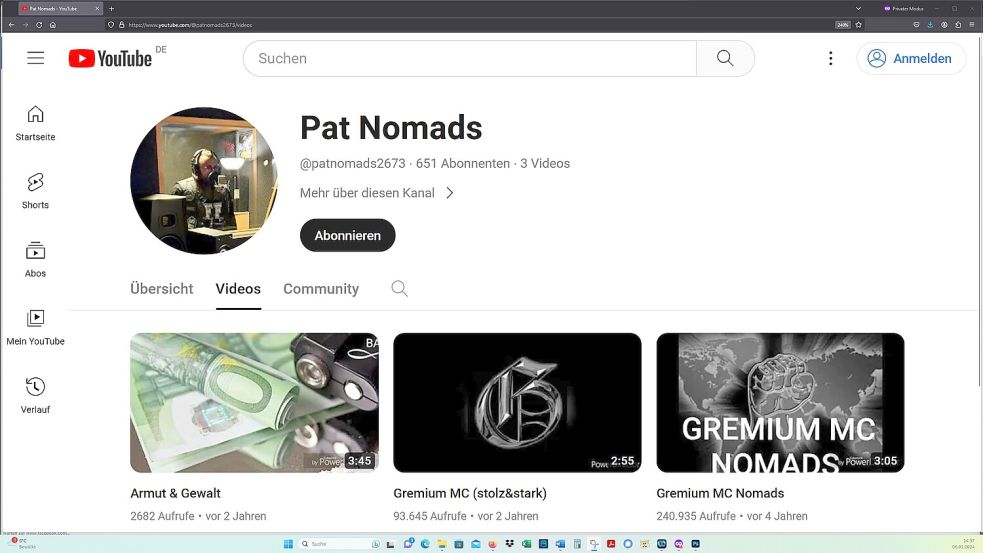Open the Armut & Gewalt video title

pyautogui.click(x=176, y=493)
